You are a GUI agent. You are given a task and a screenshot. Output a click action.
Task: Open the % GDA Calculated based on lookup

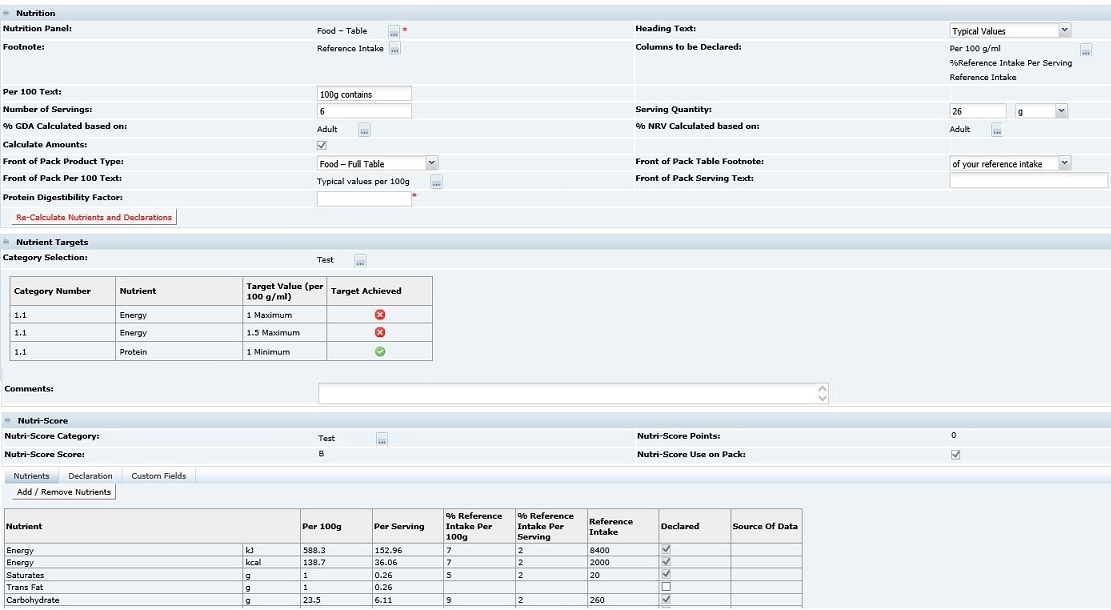[x=363, y=129]
